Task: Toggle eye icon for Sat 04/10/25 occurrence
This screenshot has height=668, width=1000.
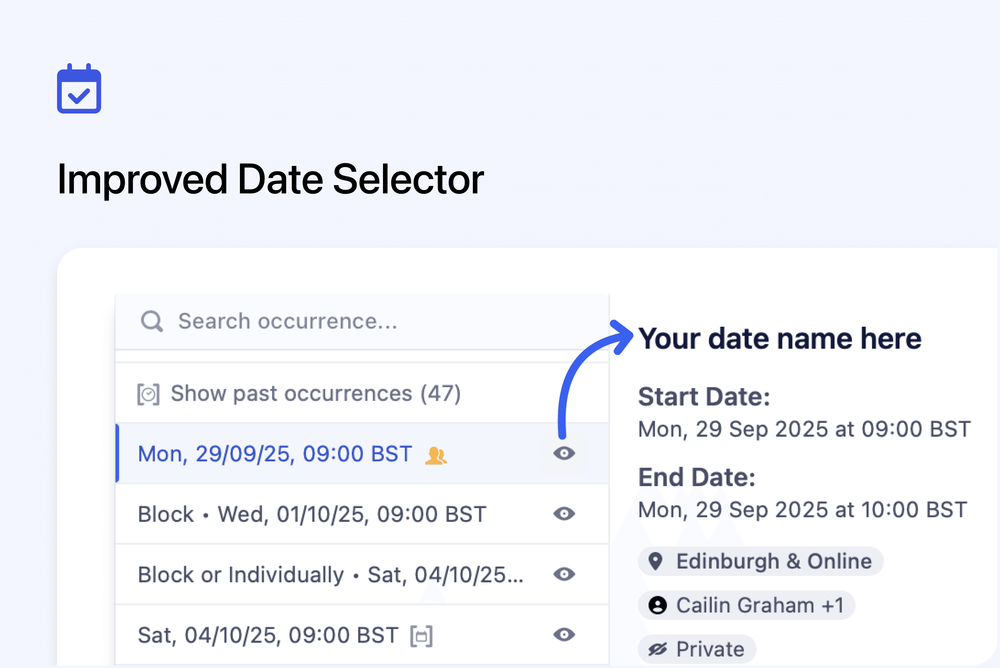Action: (x=563, y=635)
